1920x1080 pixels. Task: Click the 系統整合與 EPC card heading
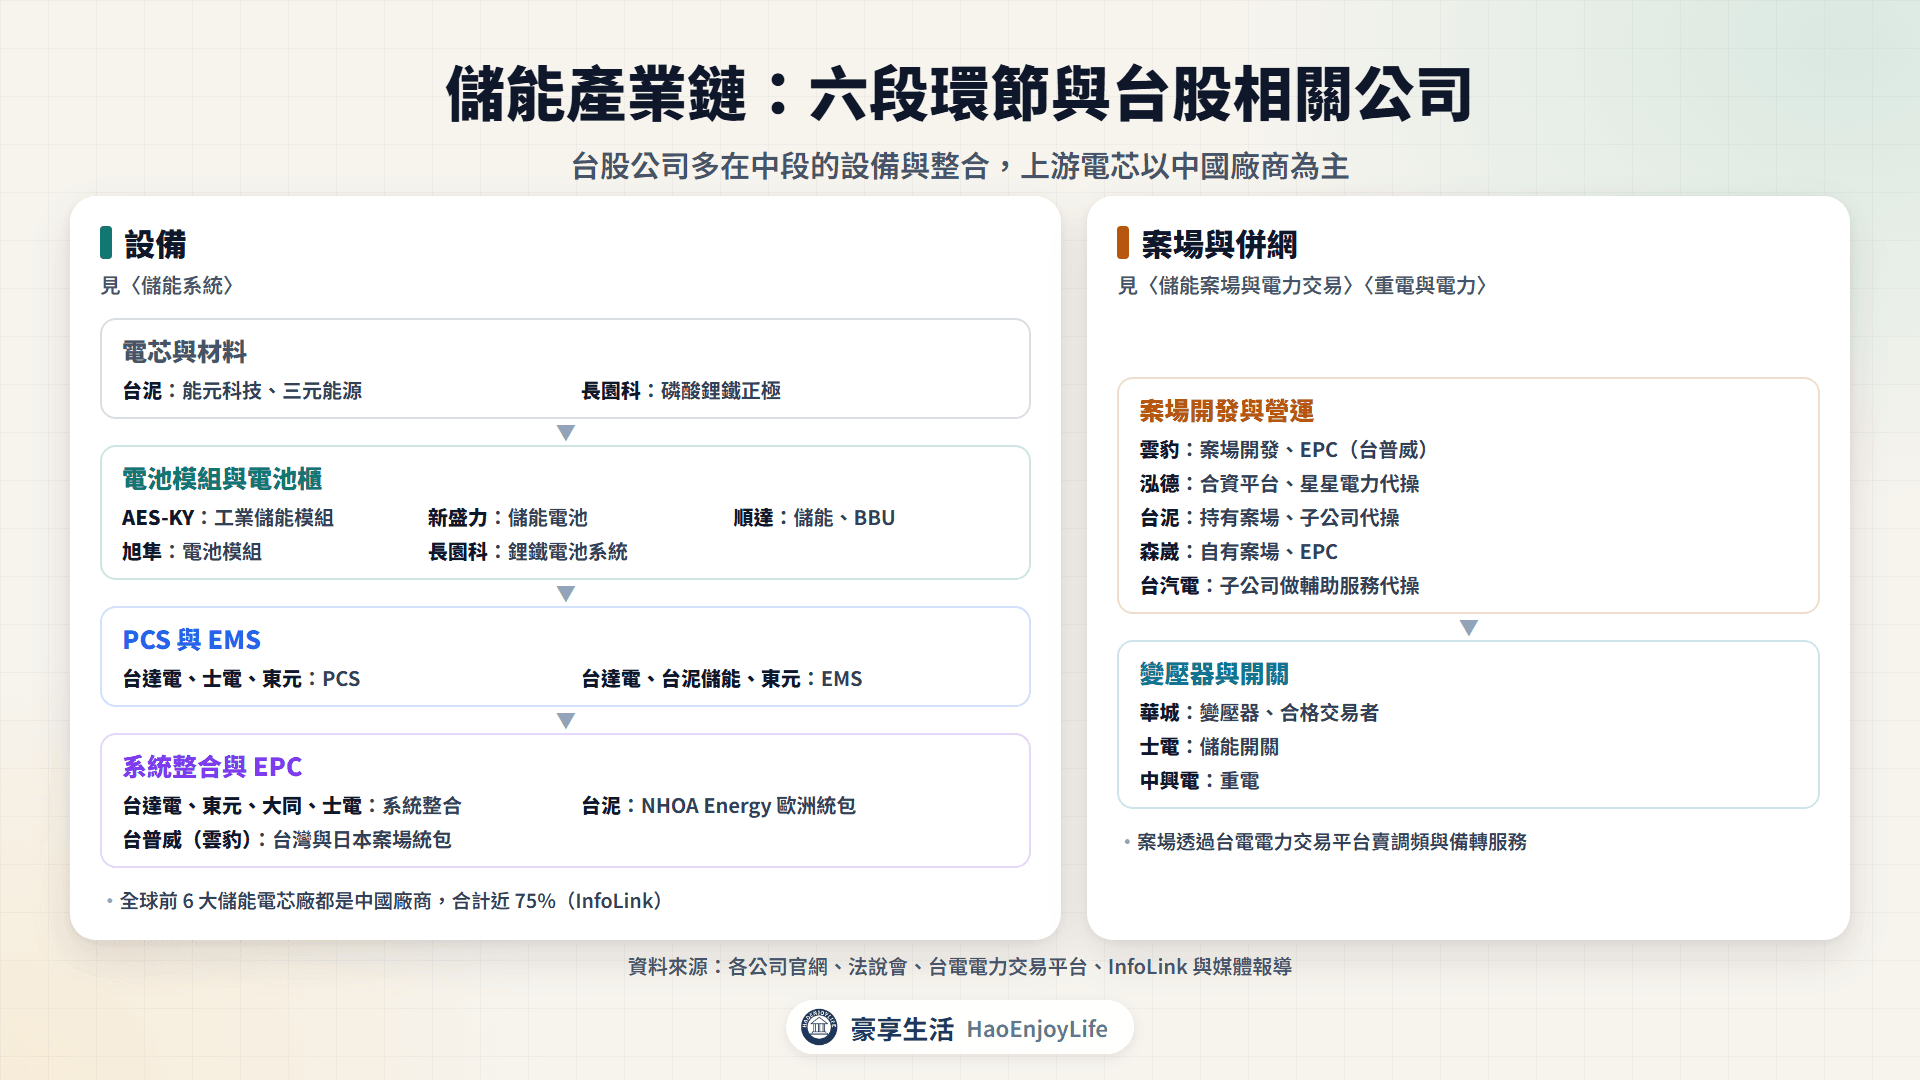point(212,767)
